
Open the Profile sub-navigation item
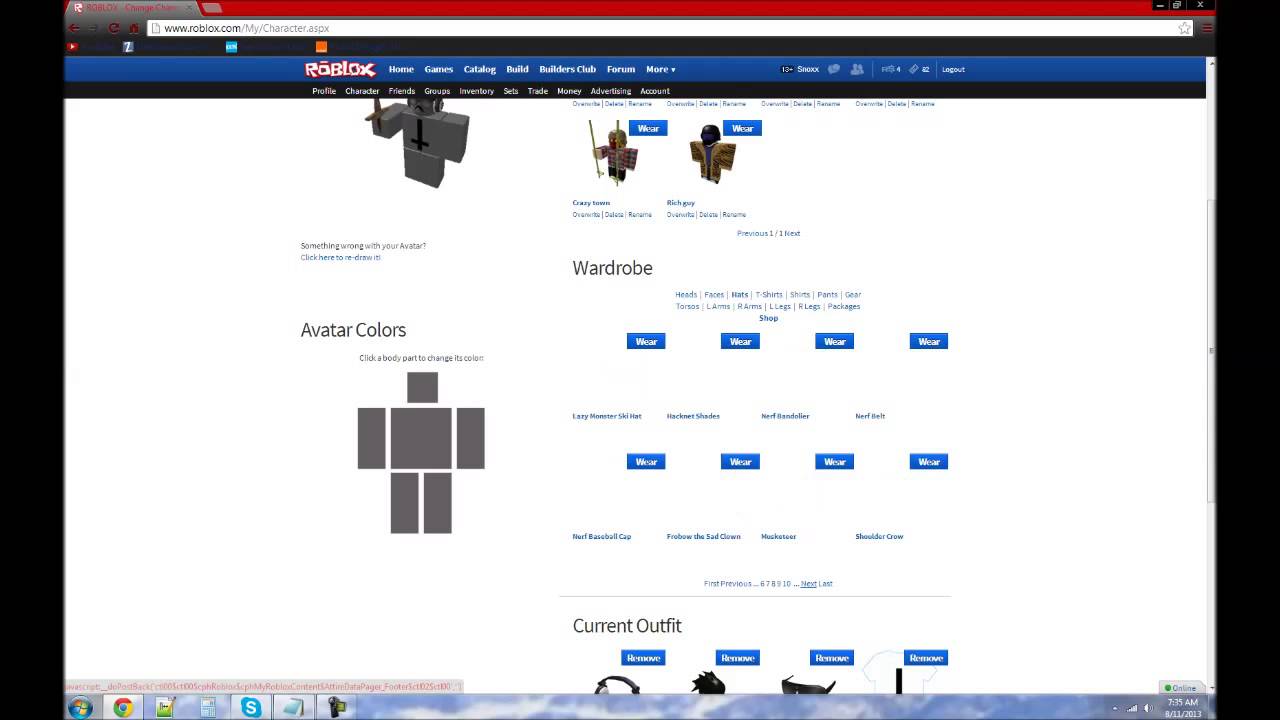pos(323,91)
